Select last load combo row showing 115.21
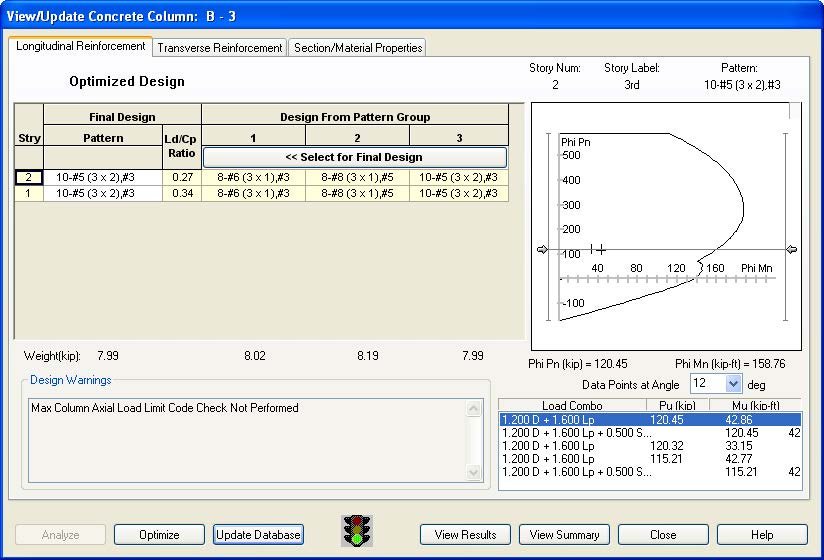 650,472
